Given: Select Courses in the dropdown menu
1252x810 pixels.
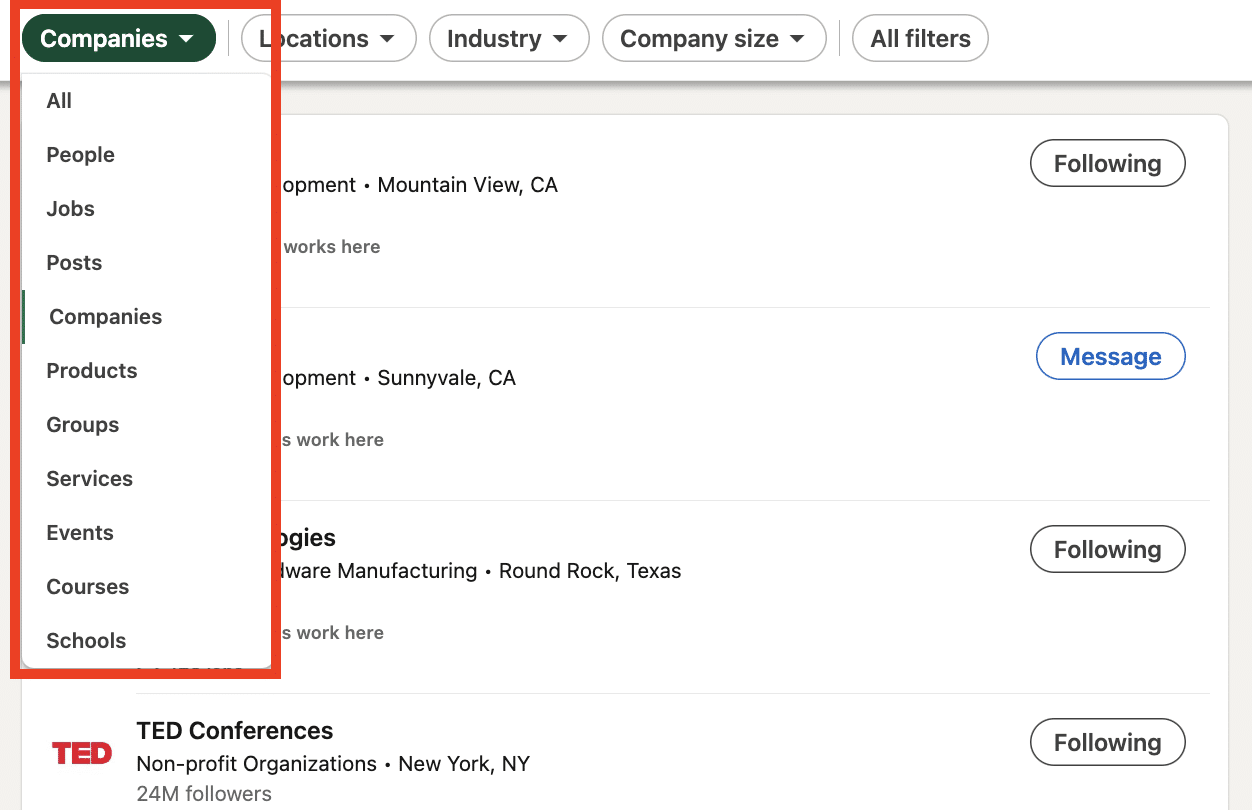Looking at the screenshot, I should pyautogui.click(x=87, y=586).
